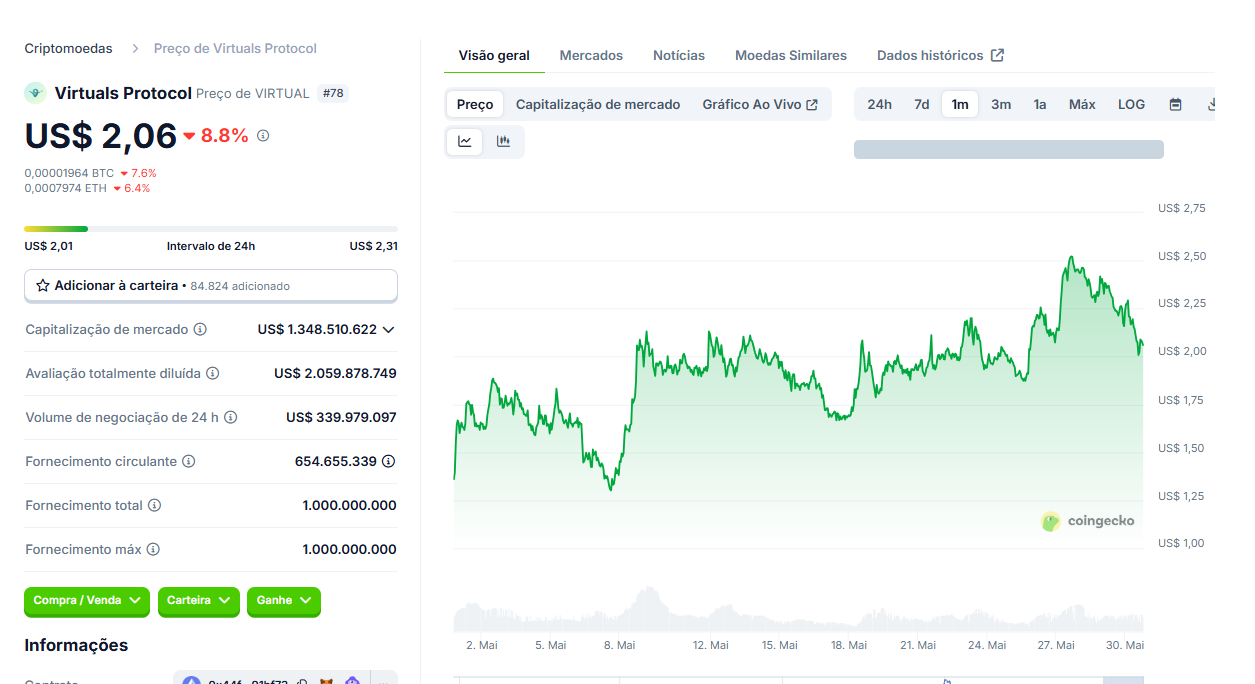Viewport: 1255px width, 684px height.
Task: Select the Máx time range
Action: coord(1082,104)
